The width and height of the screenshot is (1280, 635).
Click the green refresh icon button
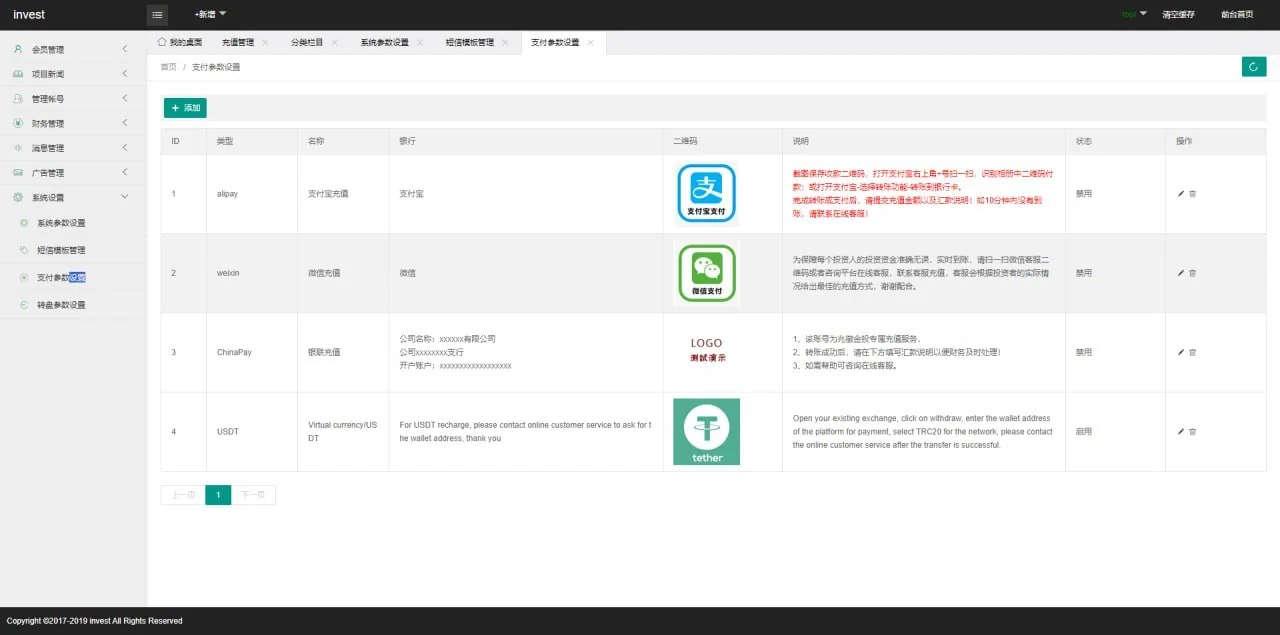(x=1253, y=67)
